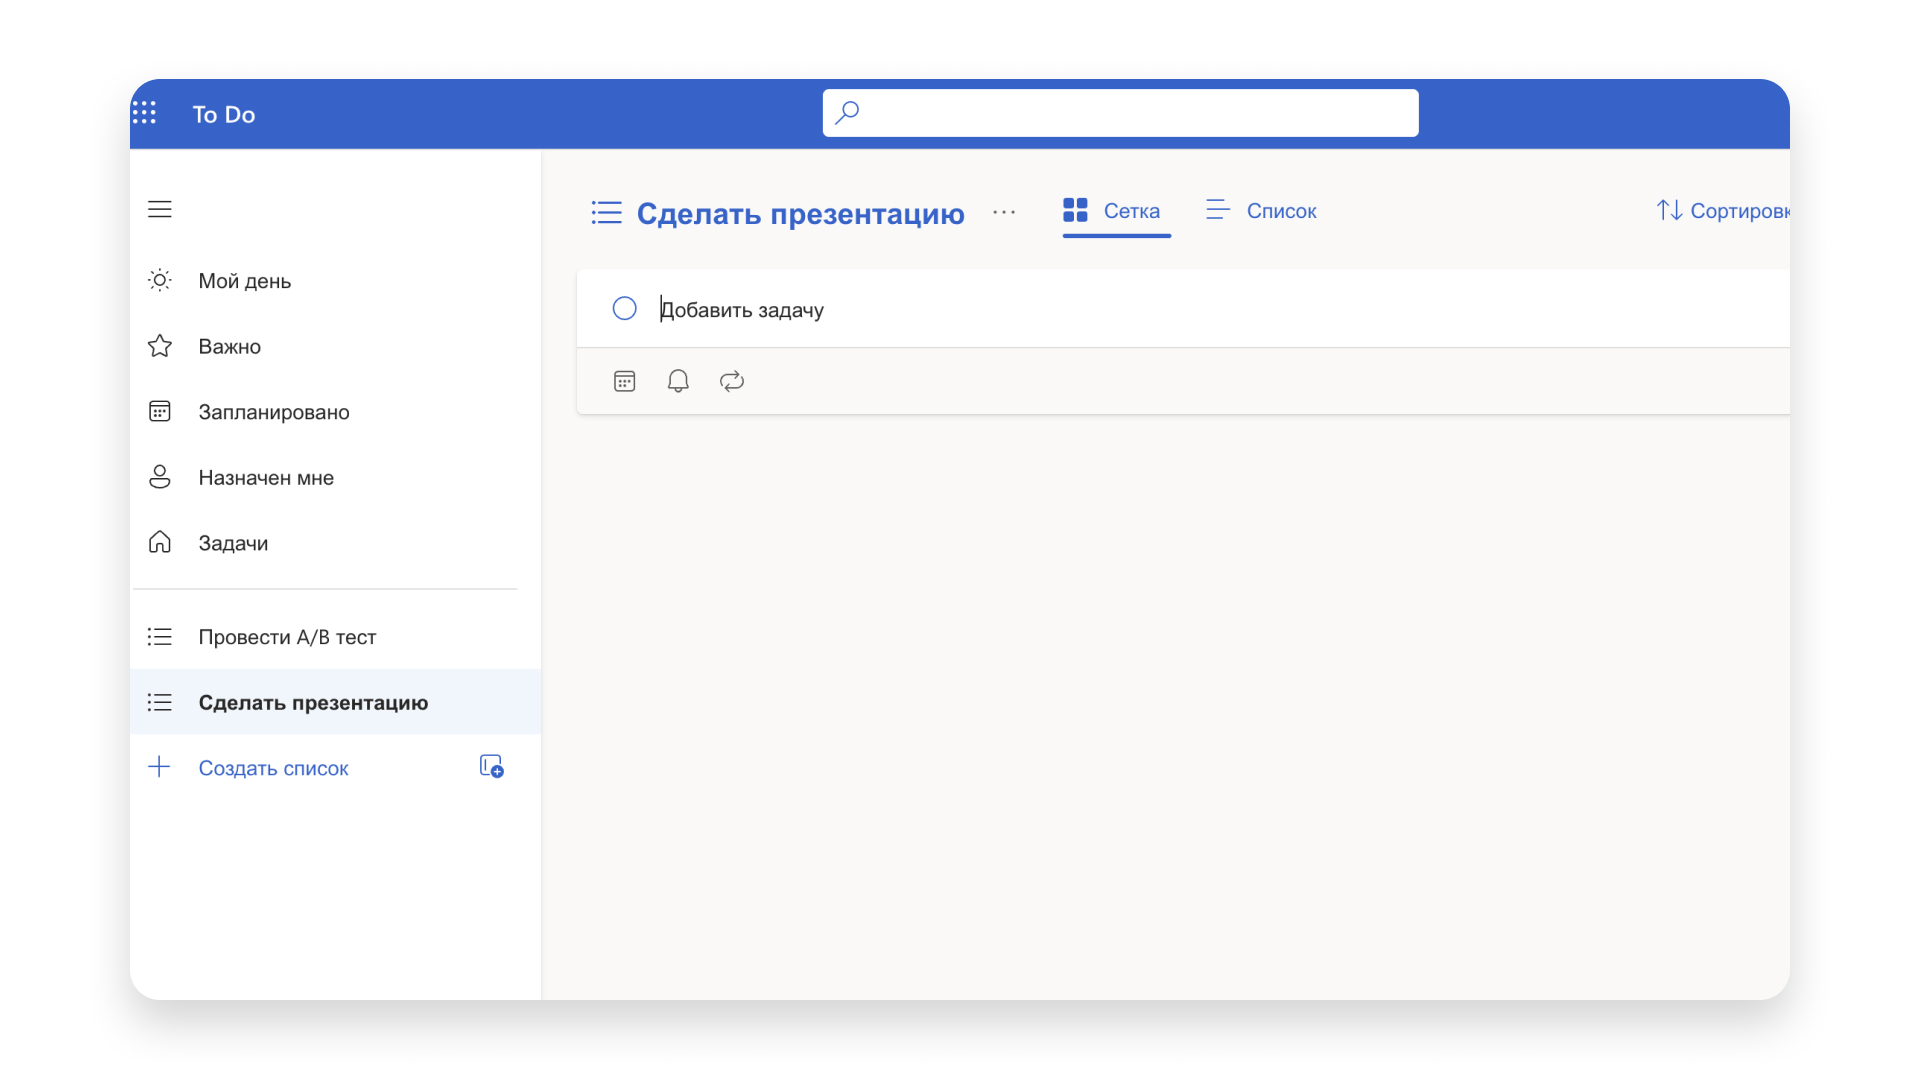Switch to Список view
Viewport: 1920px width, 1080px height.
coord(1261,211)
